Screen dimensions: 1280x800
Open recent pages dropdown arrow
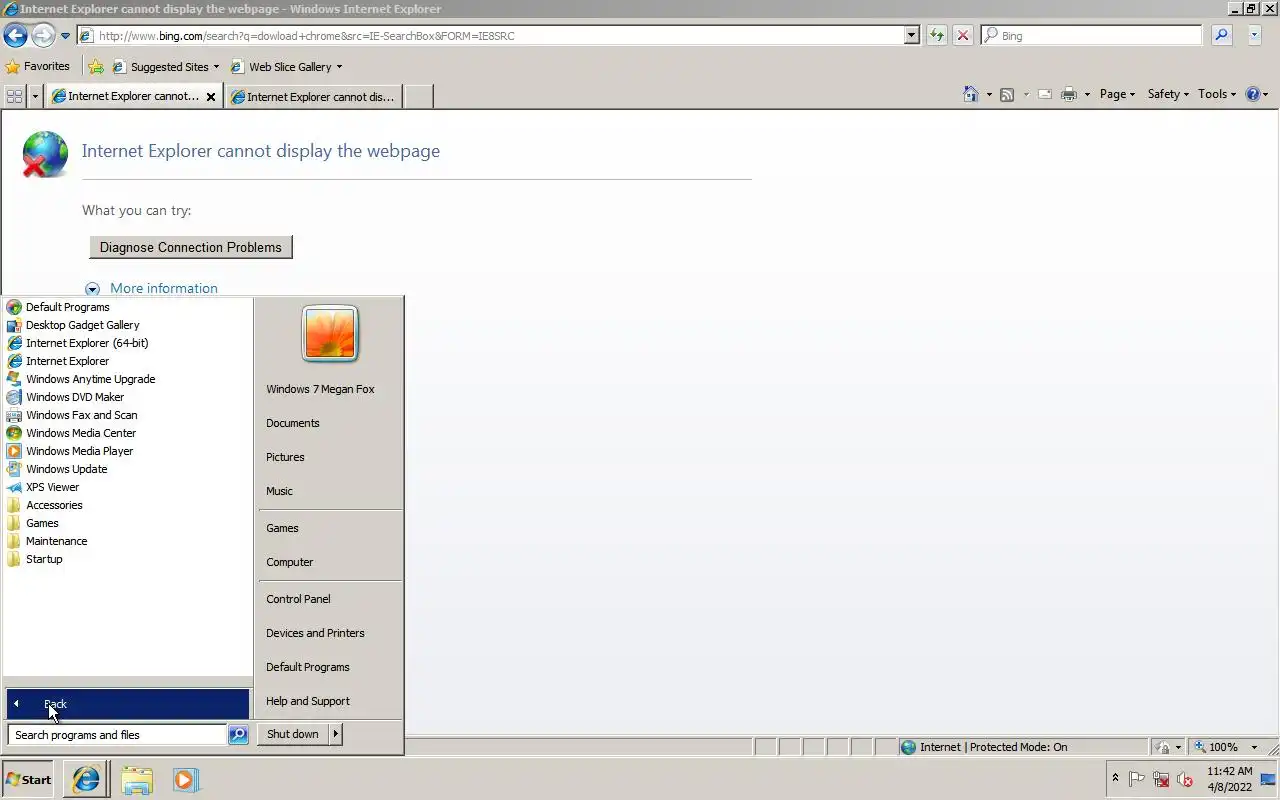click(x=66, y=36)
